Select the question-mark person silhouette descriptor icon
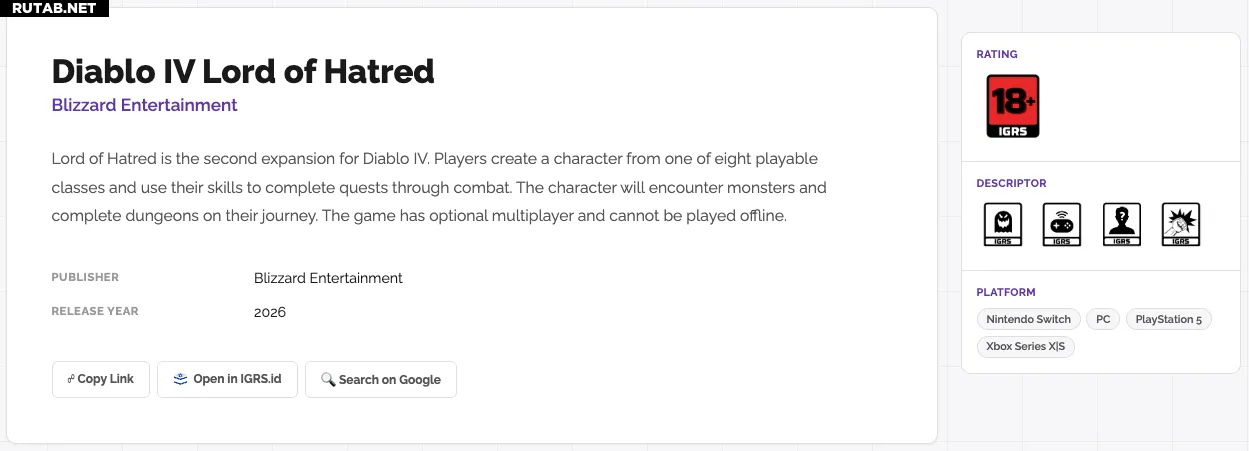 [1121, 225]
